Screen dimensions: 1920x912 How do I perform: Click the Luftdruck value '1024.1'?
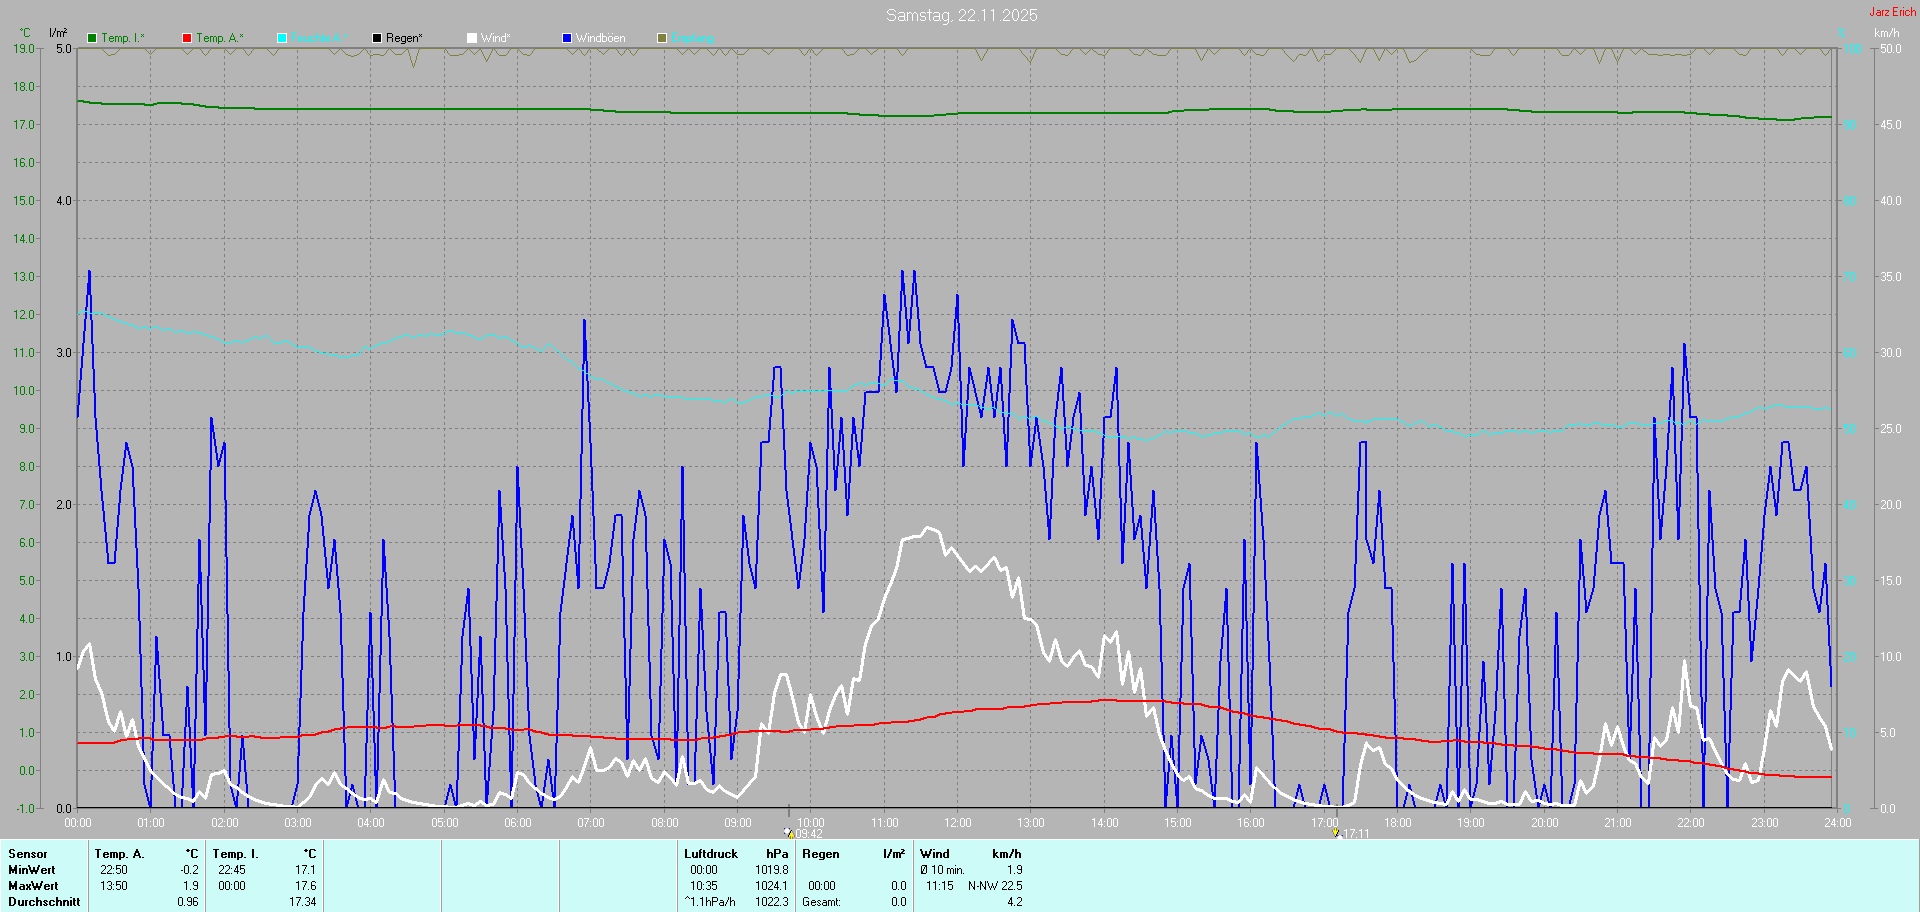771,886
